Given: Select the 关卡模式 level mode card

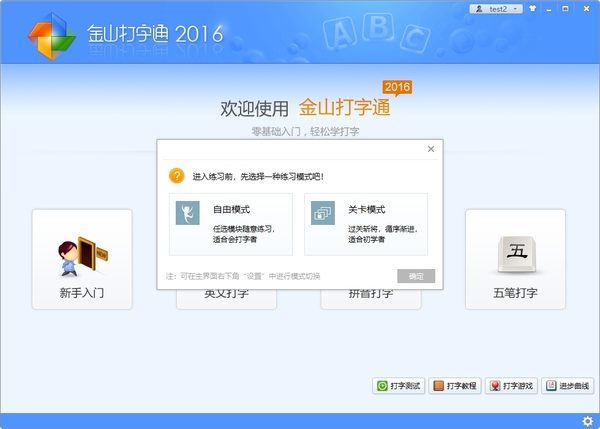Looking at the screenshot, I should pos(366,224).
